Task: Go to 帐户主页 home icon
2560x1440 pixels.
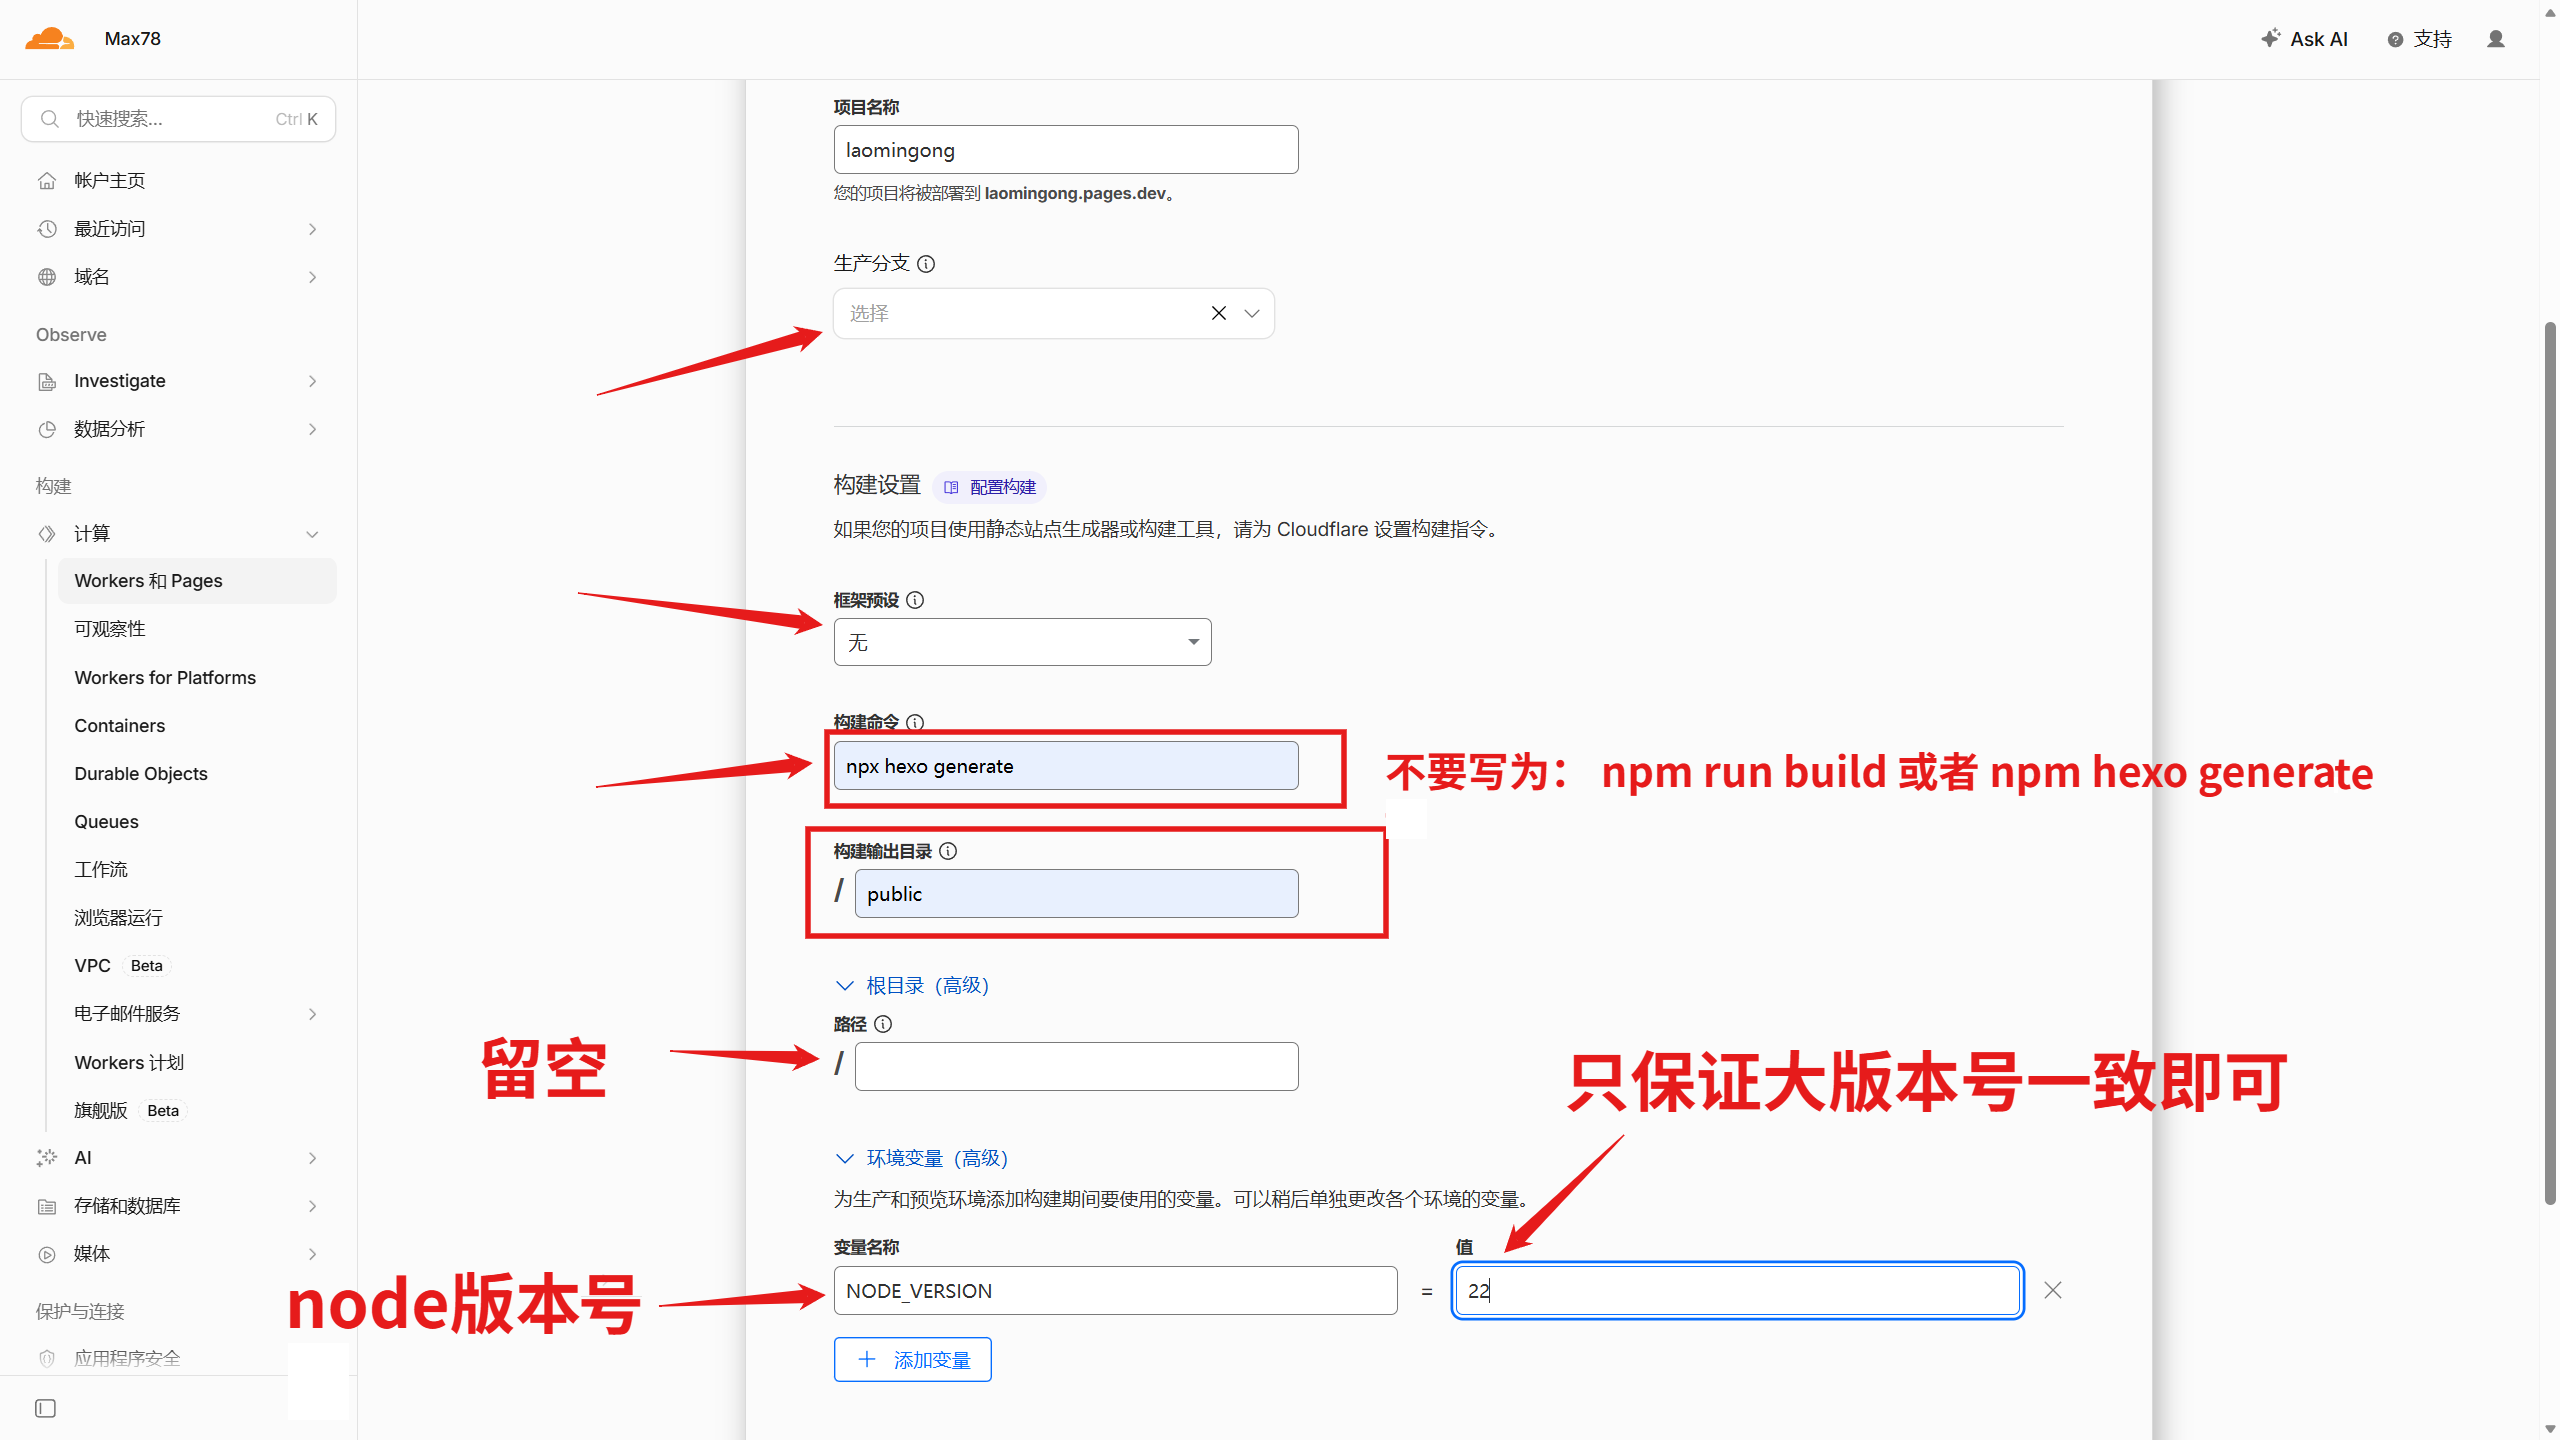Action: 47,181
